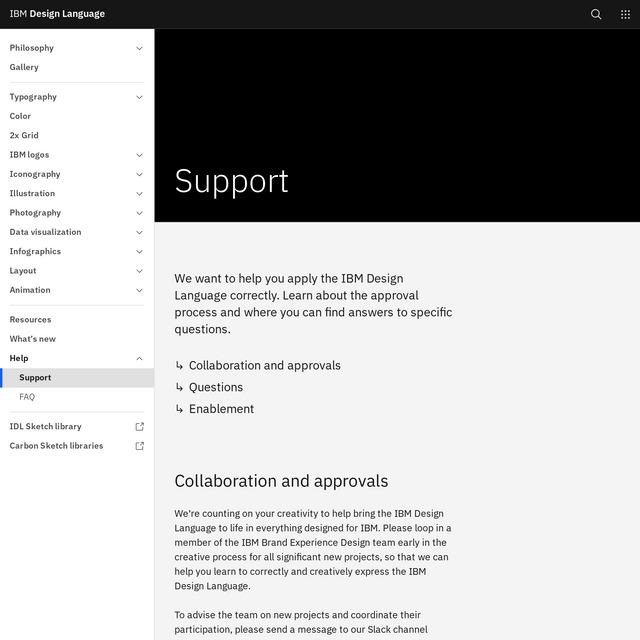This screenshot has height=640, width=640.
Task: Click the Data visualization label
Action: (x=45, y=232)
